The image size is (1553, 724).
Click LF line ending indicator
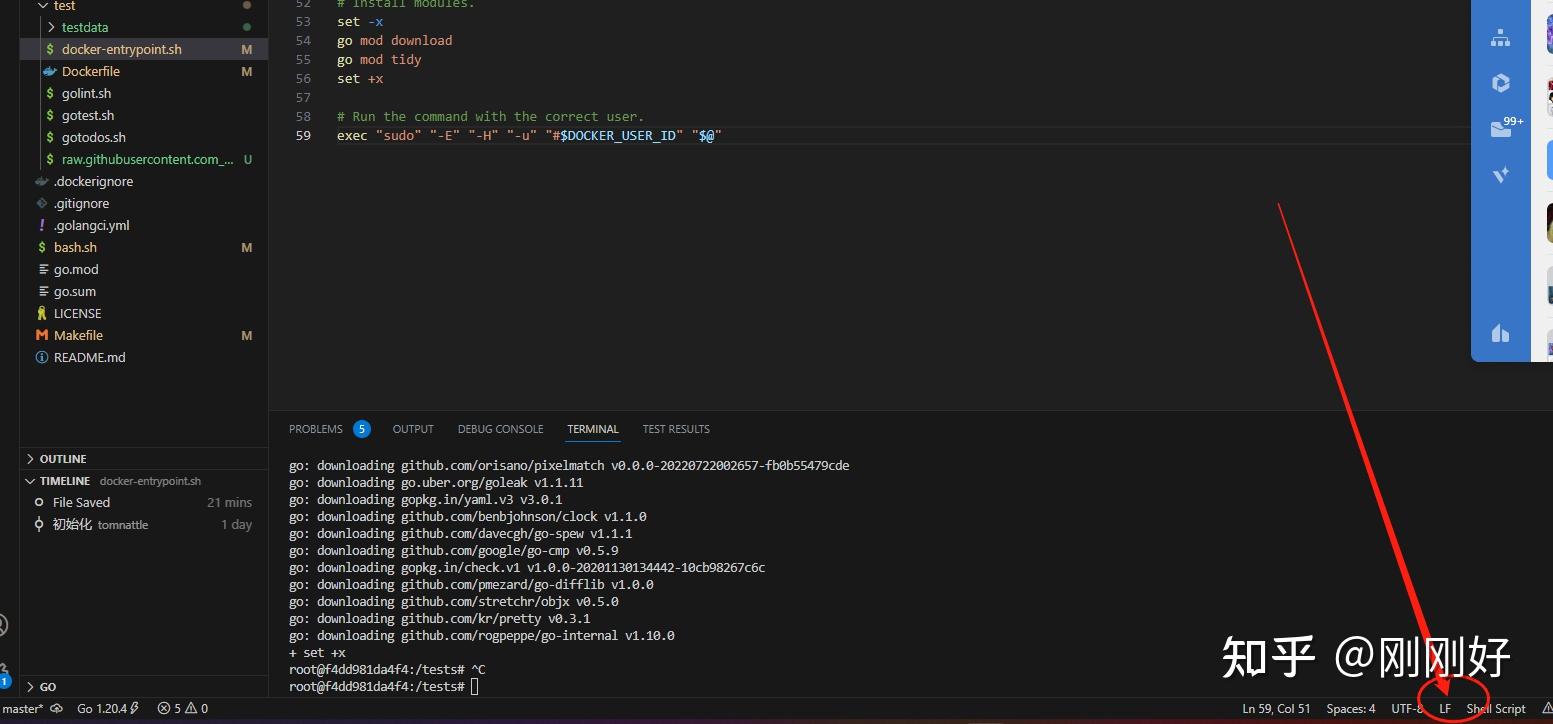[x=1444, y=708]
